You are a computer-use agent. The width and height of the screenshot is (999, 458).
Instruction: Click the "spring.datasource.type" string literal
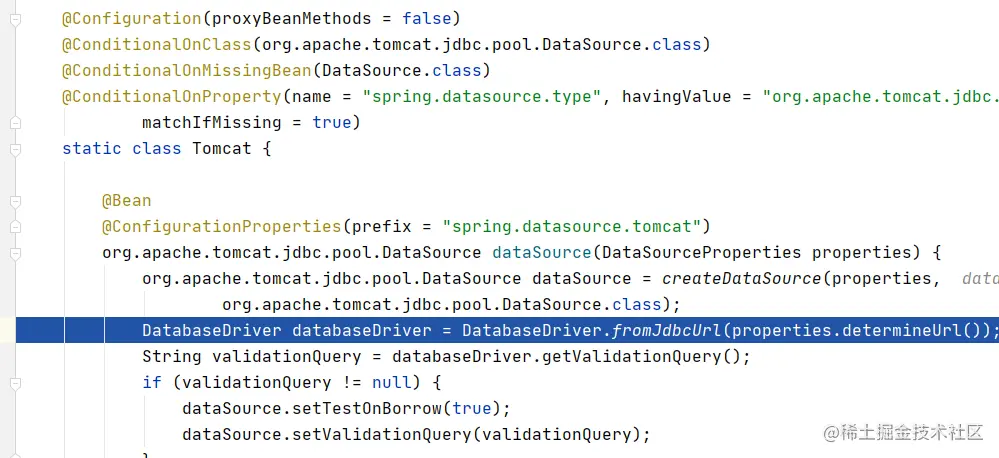(482, 96)
